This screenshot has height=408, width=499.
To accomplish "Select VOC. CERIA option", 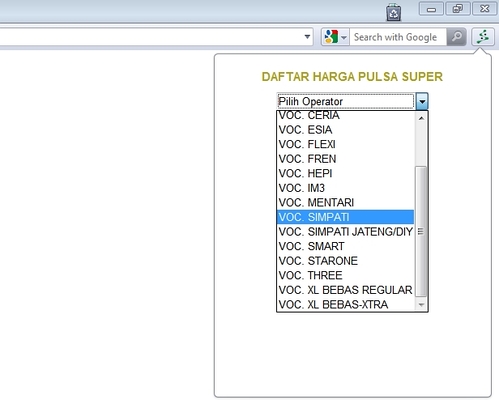I will click(345, 115).
